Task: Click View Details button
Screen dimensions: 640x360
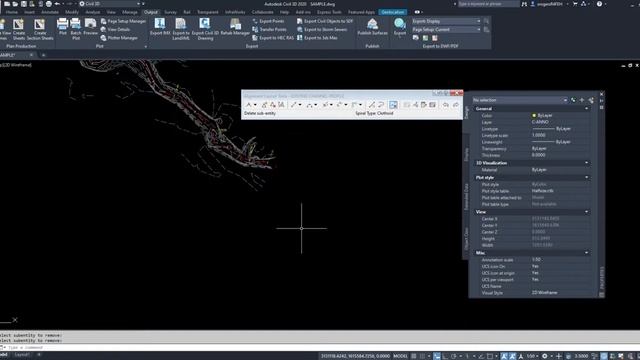Action: click(116, 29)
